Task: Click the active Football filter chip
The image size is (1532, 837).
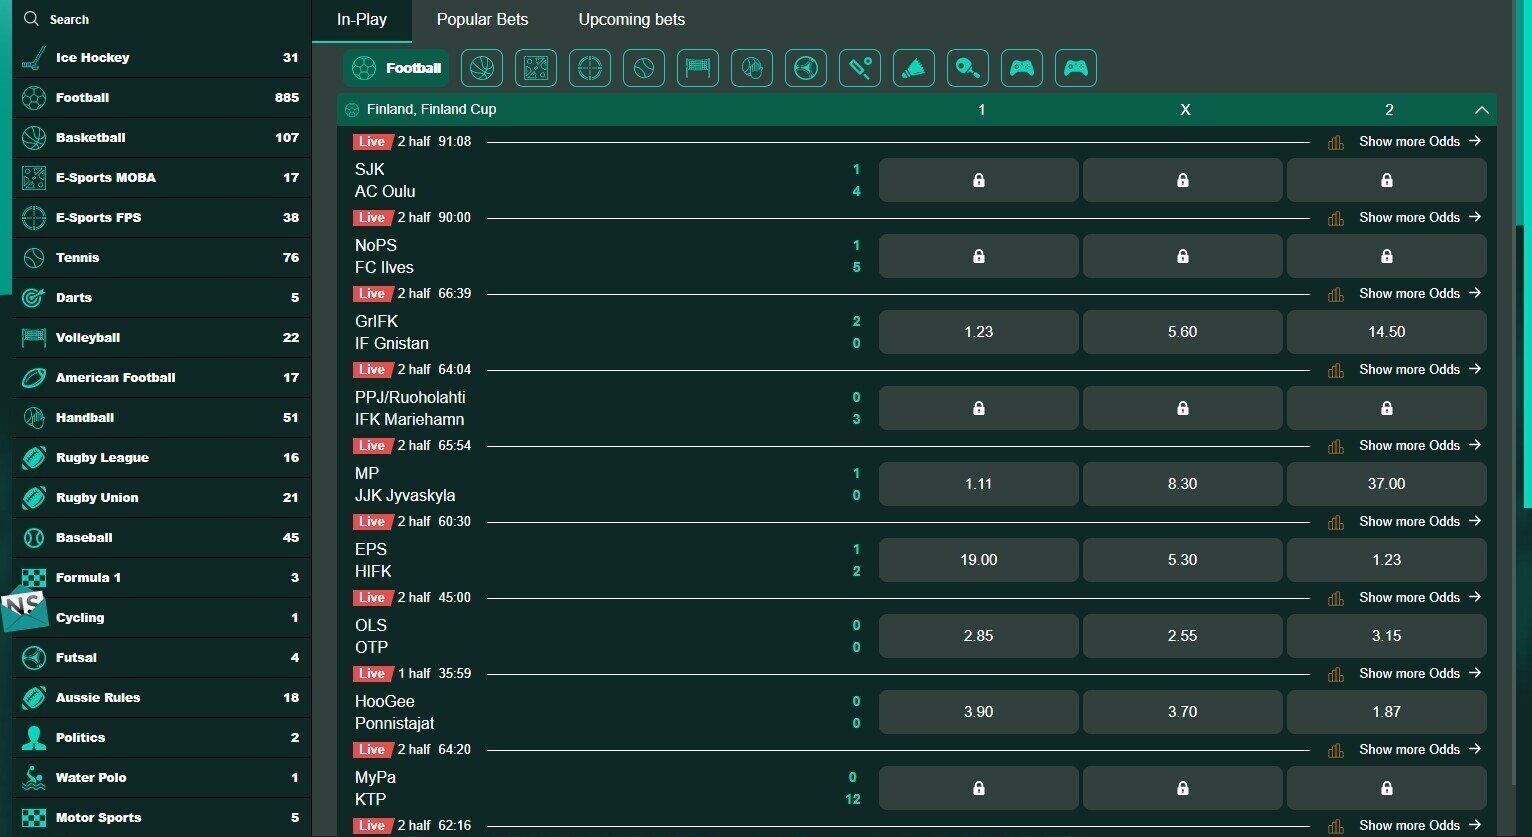Action: tap(396, 68)
